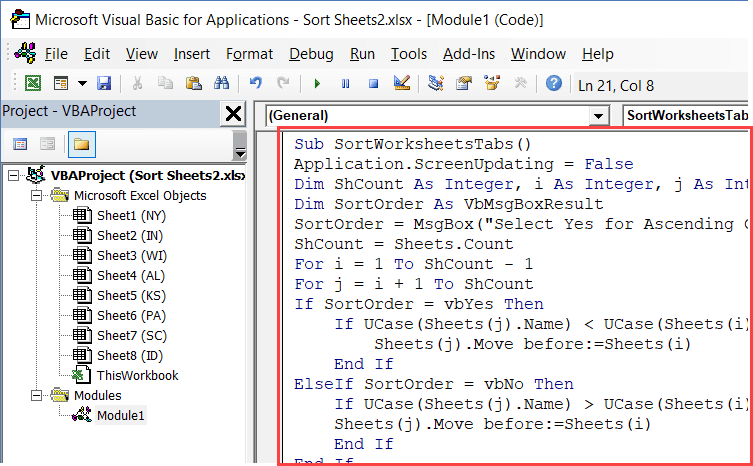Open the Edit menu
Image resolution: width=753 pixels, height=466 pixels.
coord(97,54)
